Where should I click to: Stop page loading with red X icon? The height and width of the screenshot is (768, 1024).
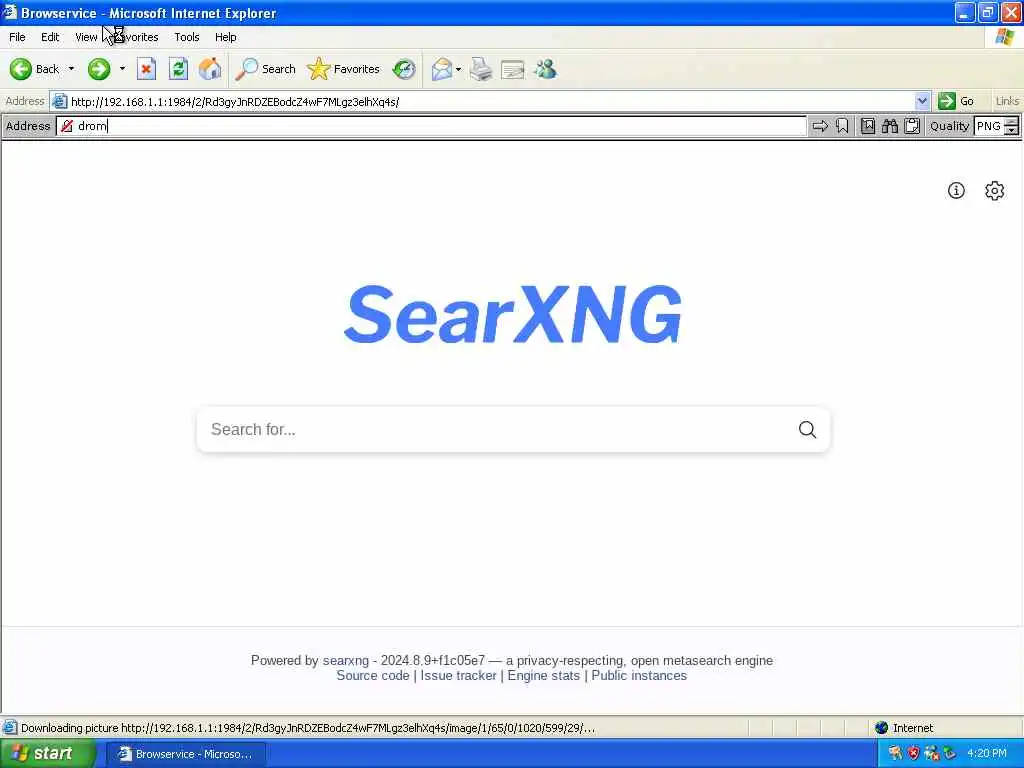click(x=146, y=69)
